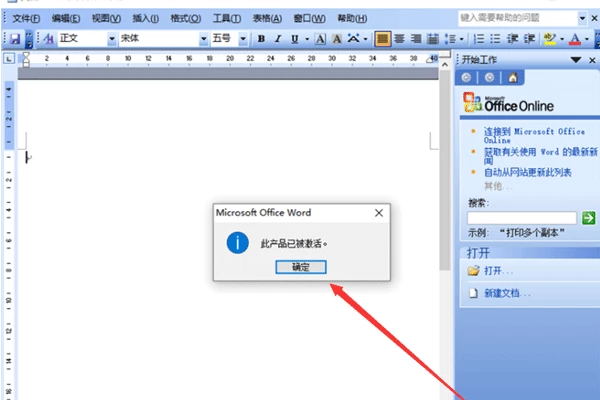Click the Save icon in the toolbar
The height and width of the screenshot is (400, 600).
[15, 39]
